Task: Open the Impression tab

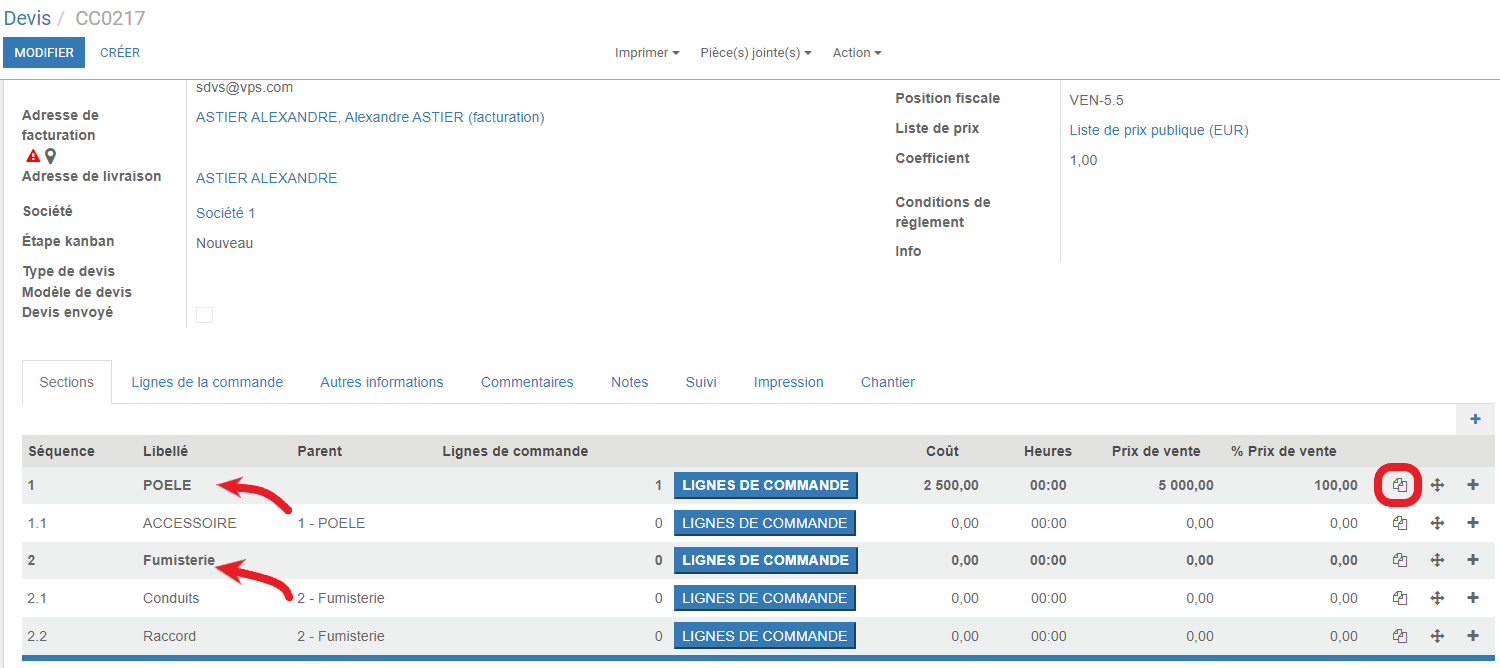Action: pos(789,382)
